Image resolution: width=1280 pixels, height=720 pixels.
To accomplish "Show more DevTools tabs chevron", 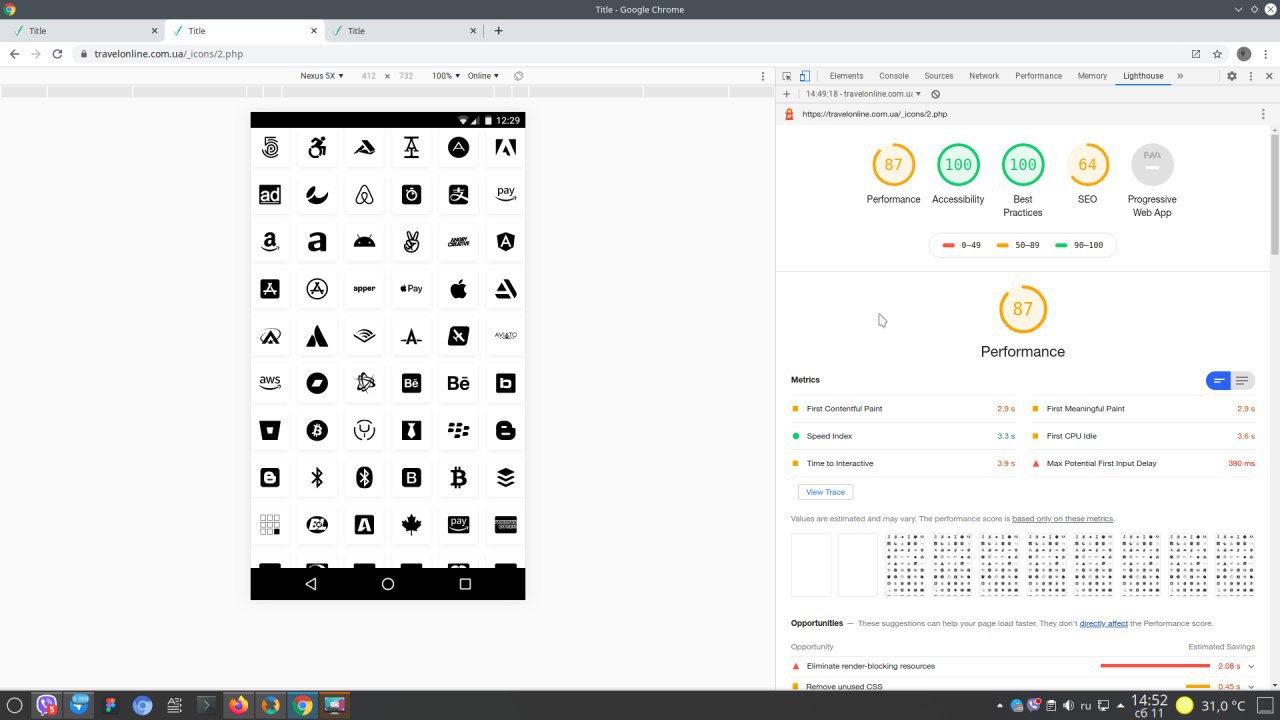I will tap(1180, 76).
